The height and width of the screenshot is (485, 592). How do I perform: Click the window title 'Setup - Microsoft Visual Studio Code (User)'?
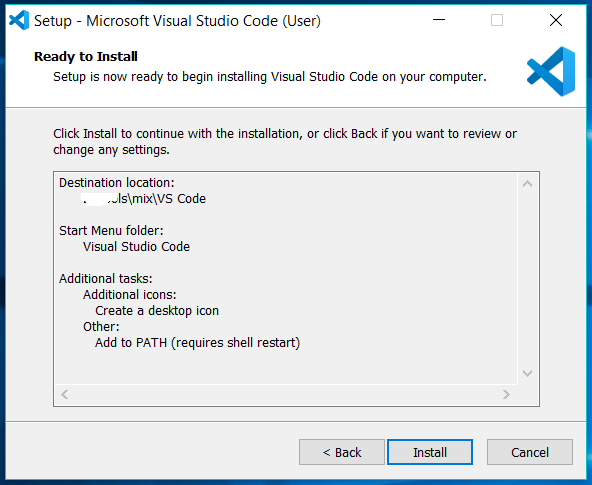(177, 21)
